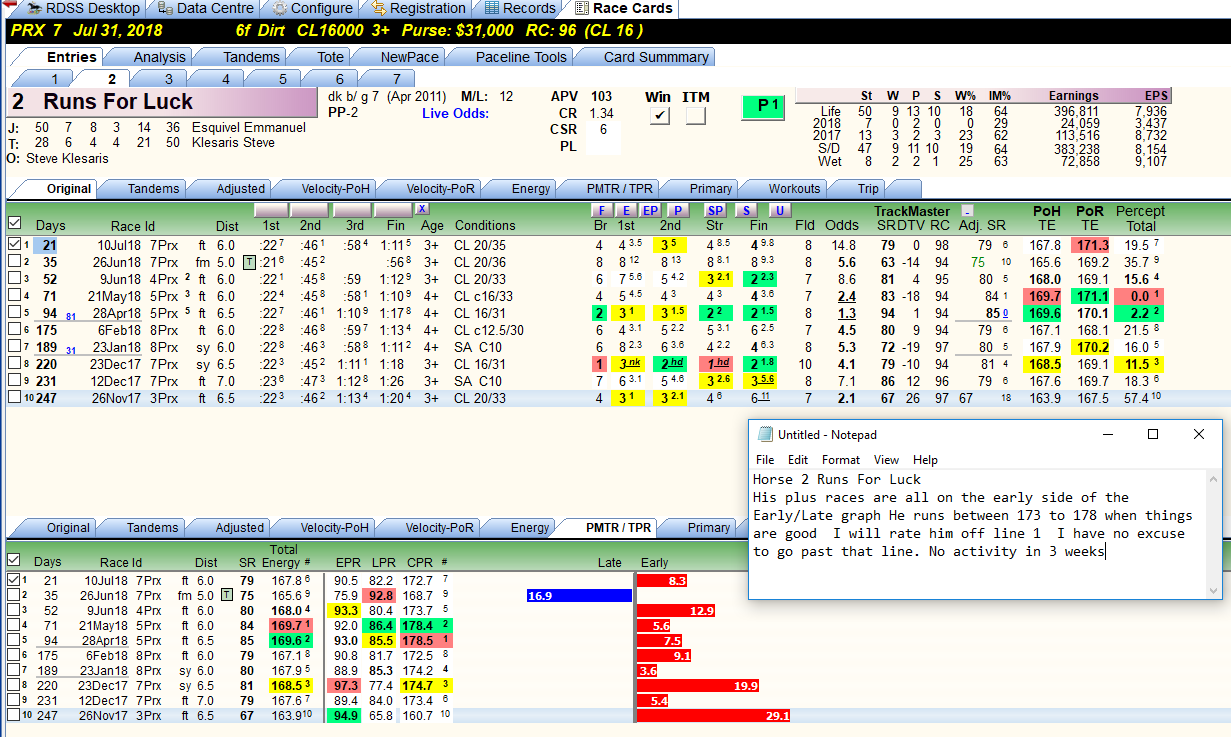
Task: Maximize the Notepad window
Action: point(1153,434)
